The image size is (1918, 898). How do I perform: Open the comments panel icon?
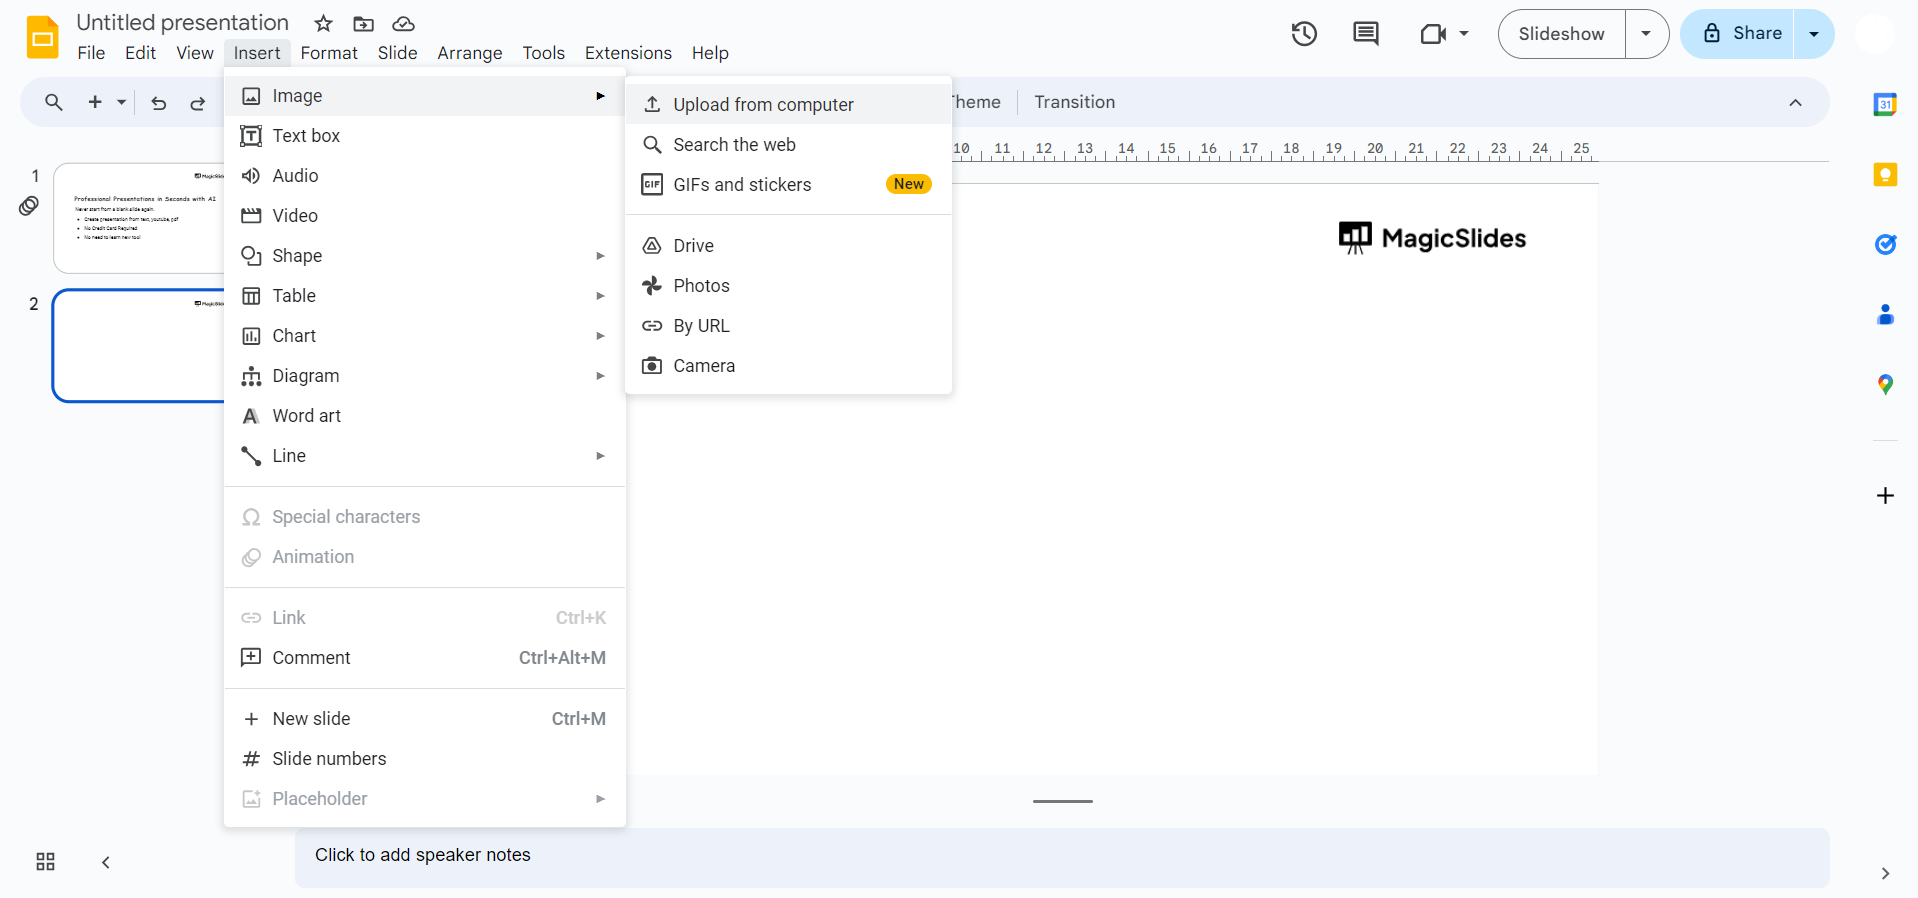coord(1365,34)
